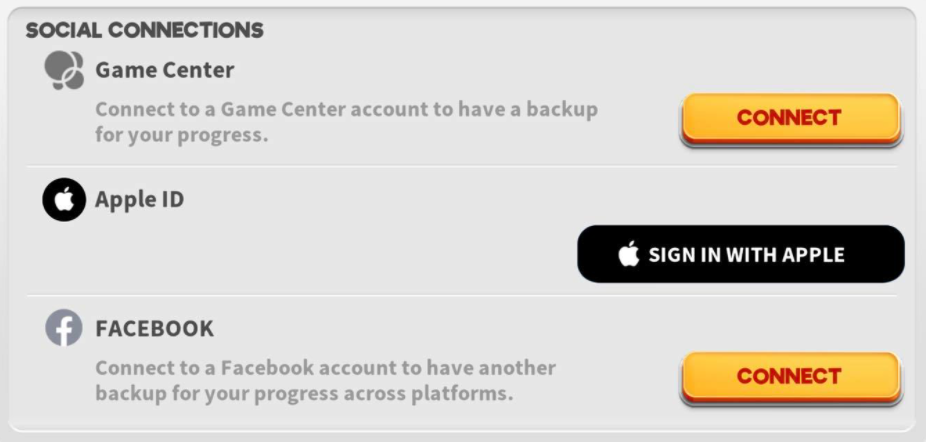The image size is (926, 442).
Task: Click the Social Connections section heading
Action: (x=145, y=30)
